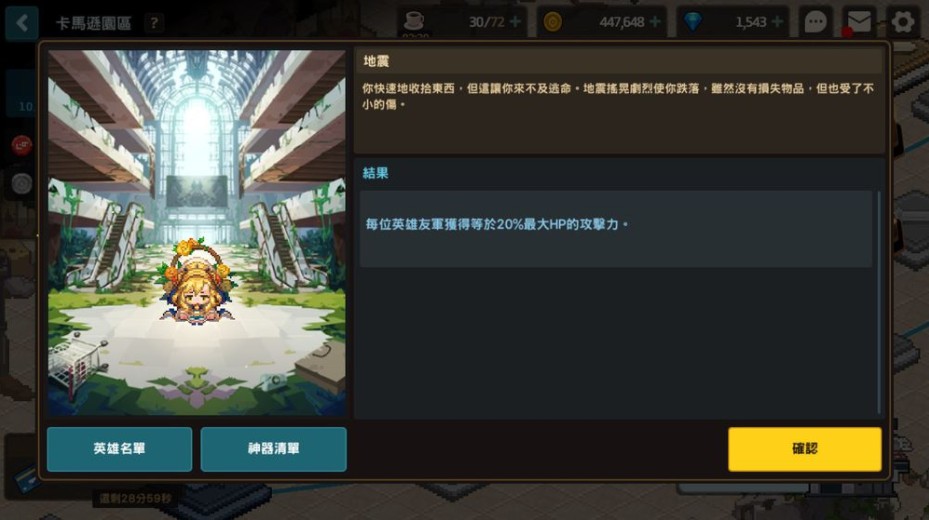
Task: Tap the blonde hero character sprite
Action: click(x=194, y=281)
